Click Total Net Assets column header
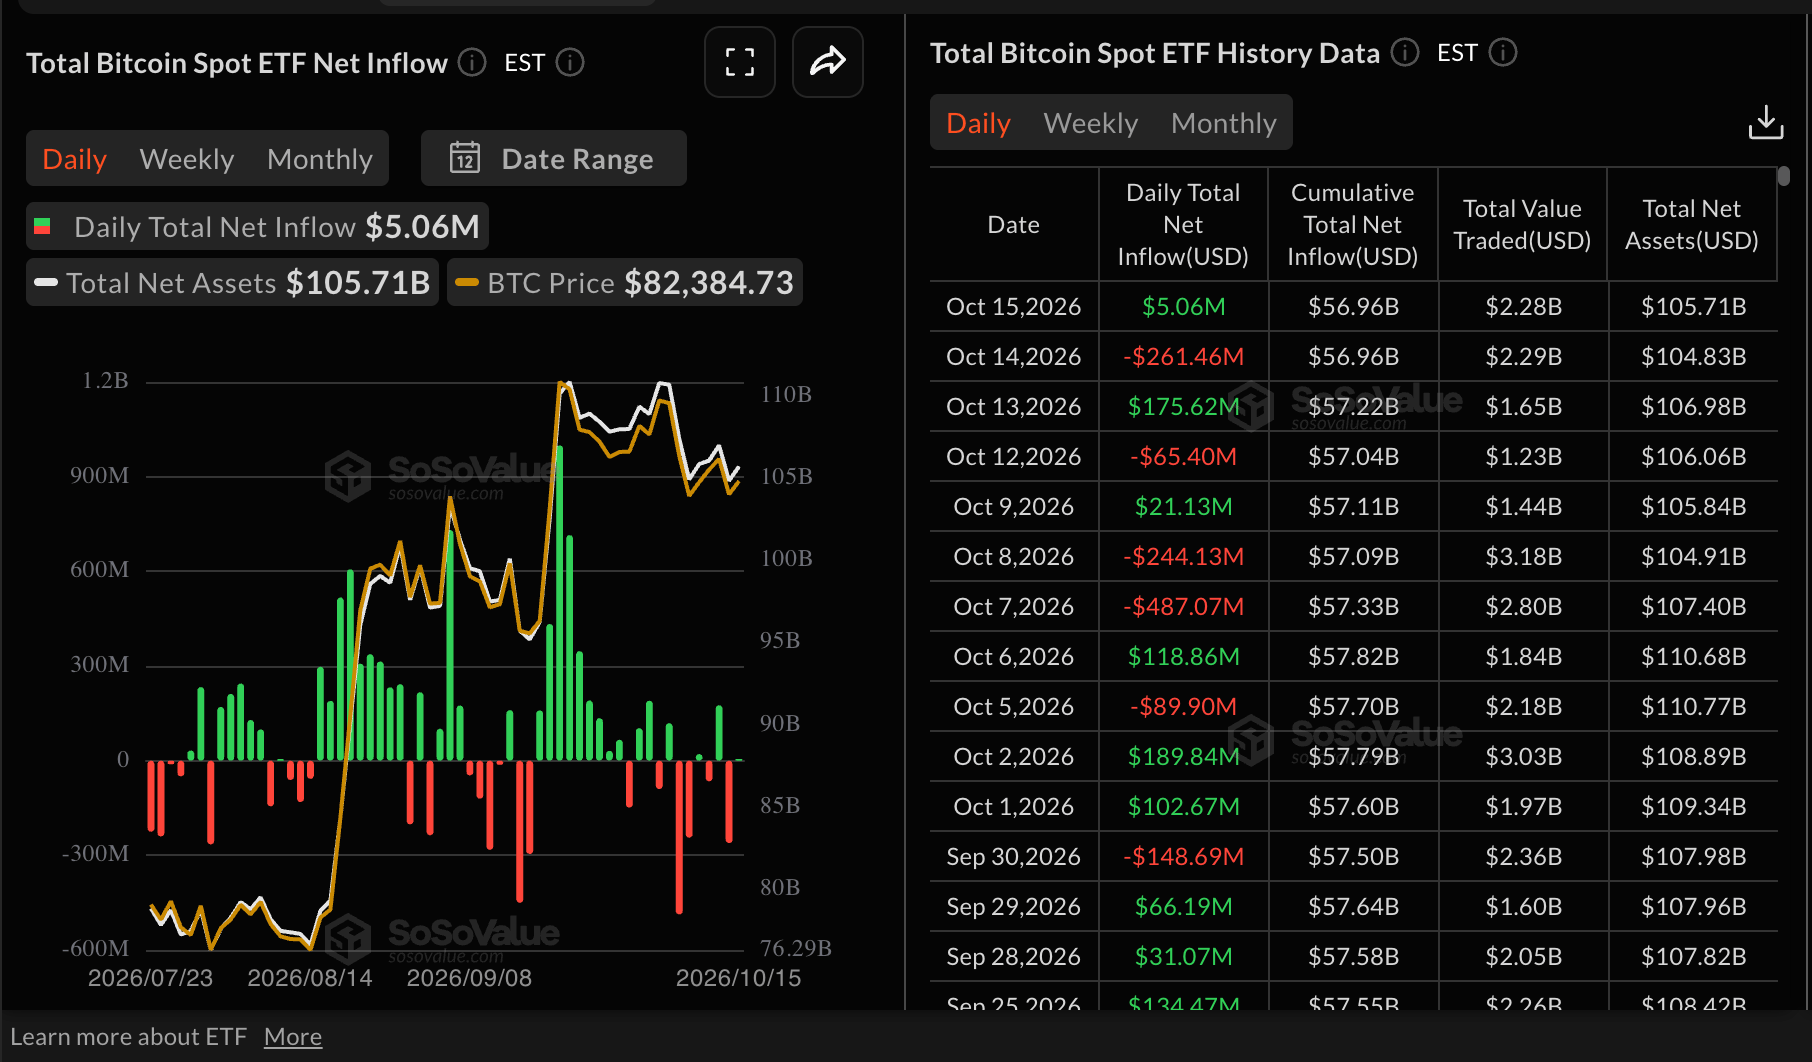The image size is (1812, 1062). 1692,224
